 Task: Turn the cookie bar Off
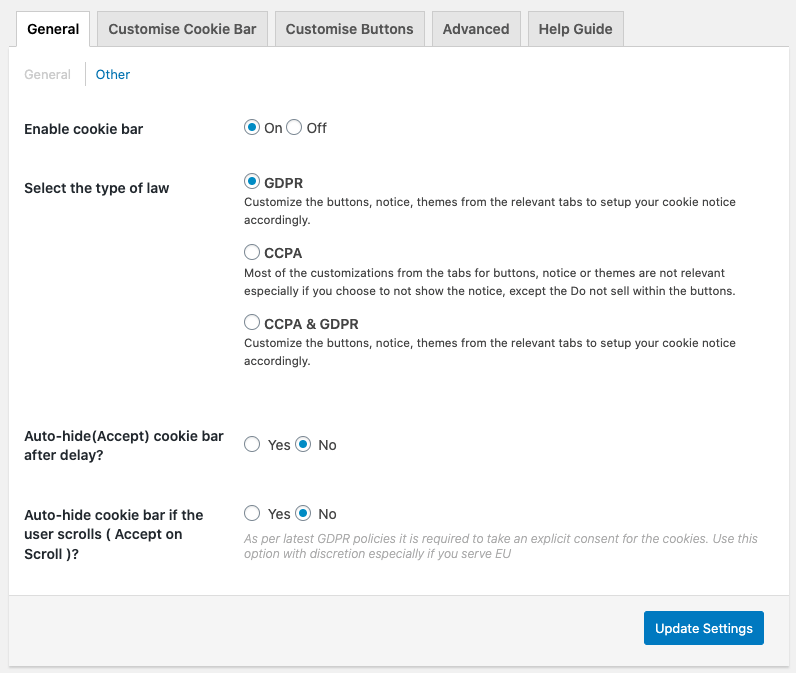294,127
